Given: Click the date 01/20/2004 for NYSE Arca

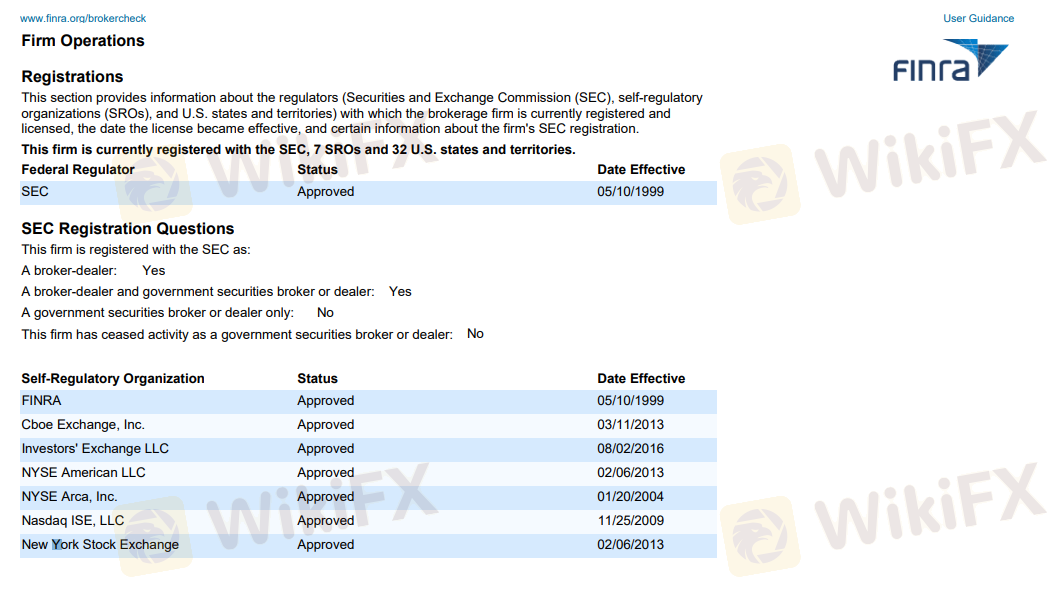Looking at the screenshot, I should 630,497.
